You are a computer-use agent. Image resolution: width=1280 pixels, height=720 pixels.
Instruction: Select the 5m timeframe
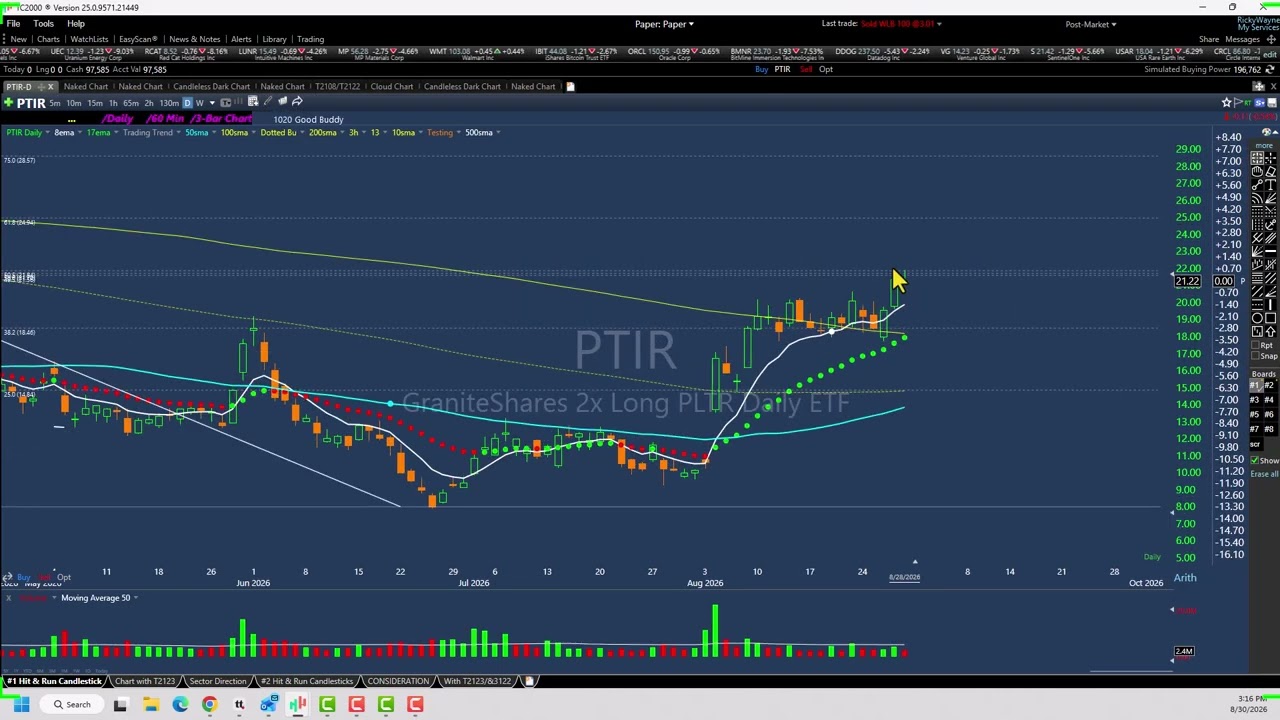(x=55, y=103)
